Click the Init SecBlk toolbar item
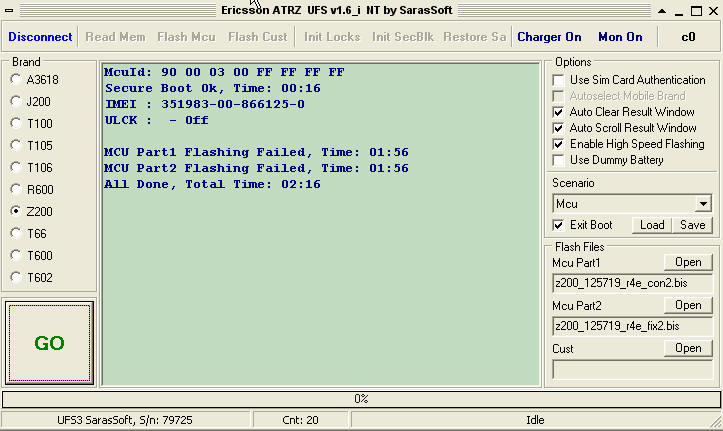This screenshot has width=723, height=431. 403,37
